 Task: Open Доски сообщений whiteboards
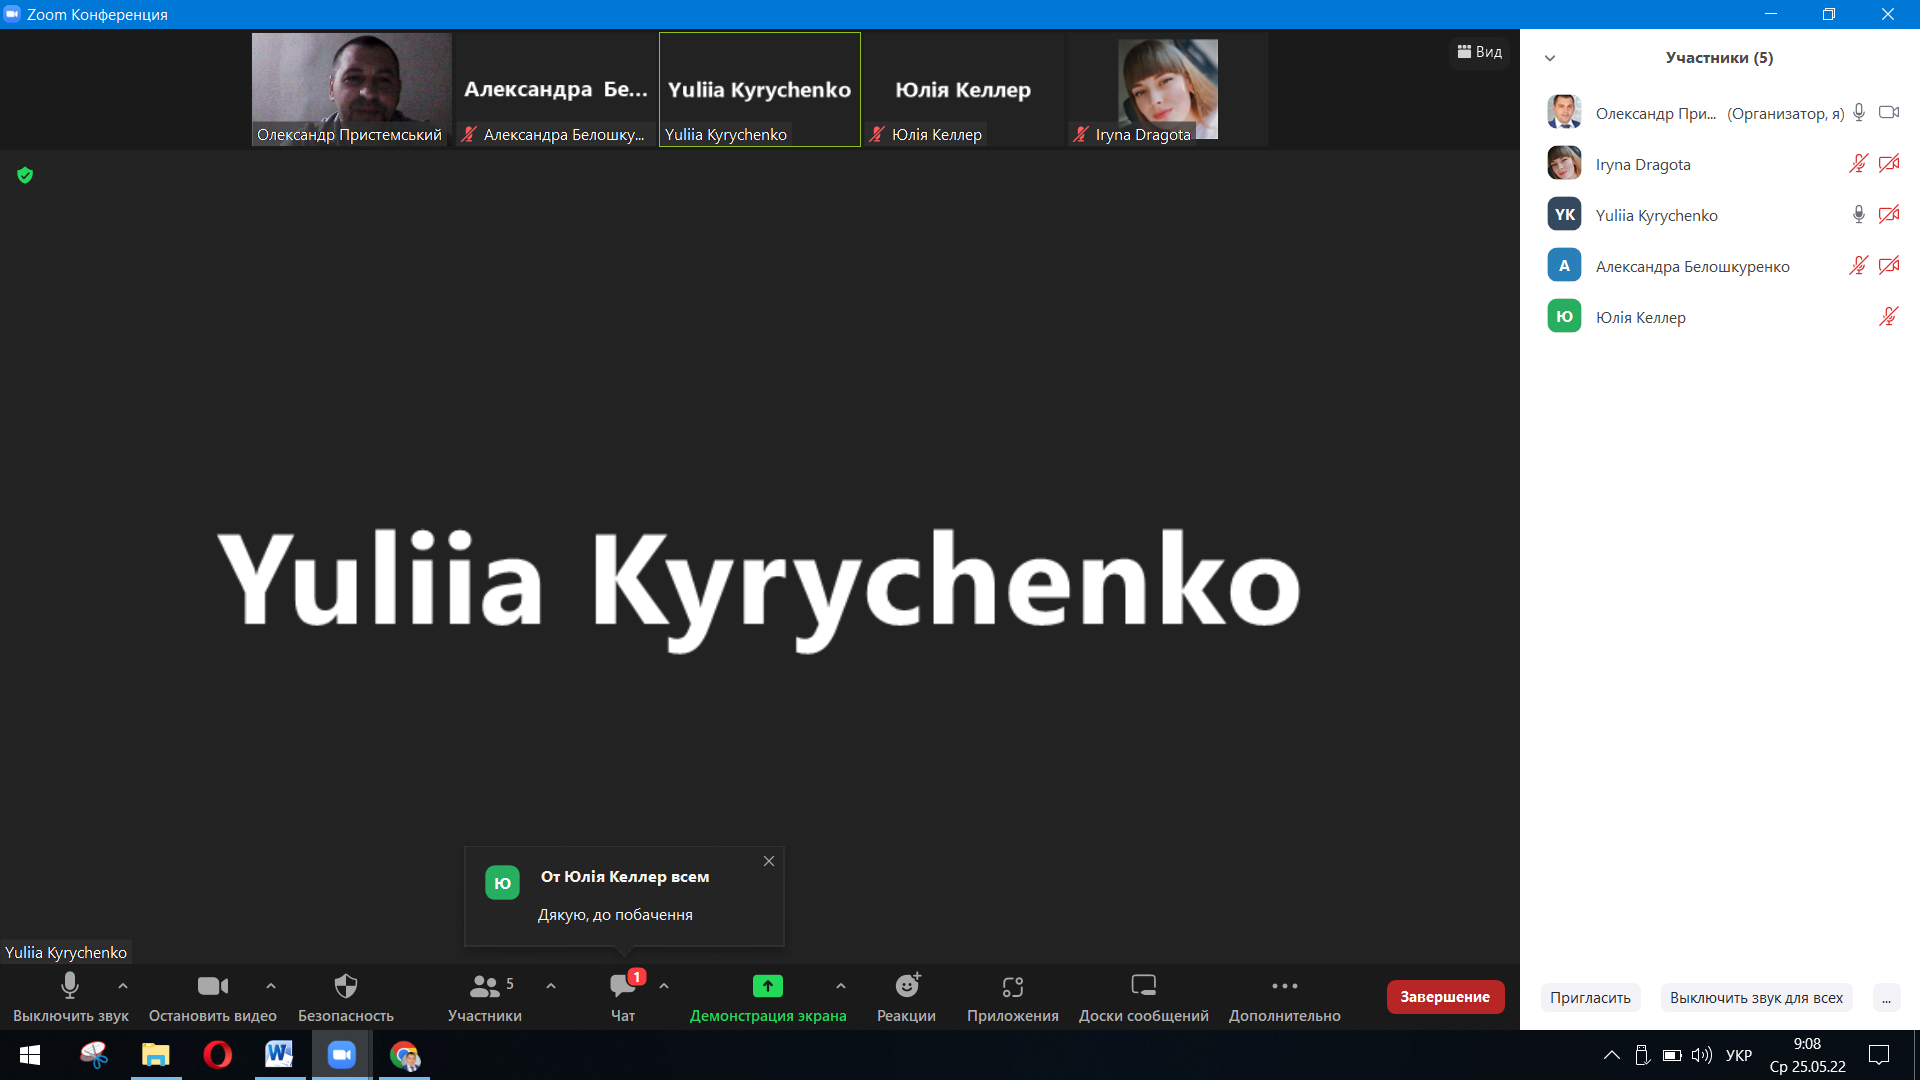pos(1144,997)
